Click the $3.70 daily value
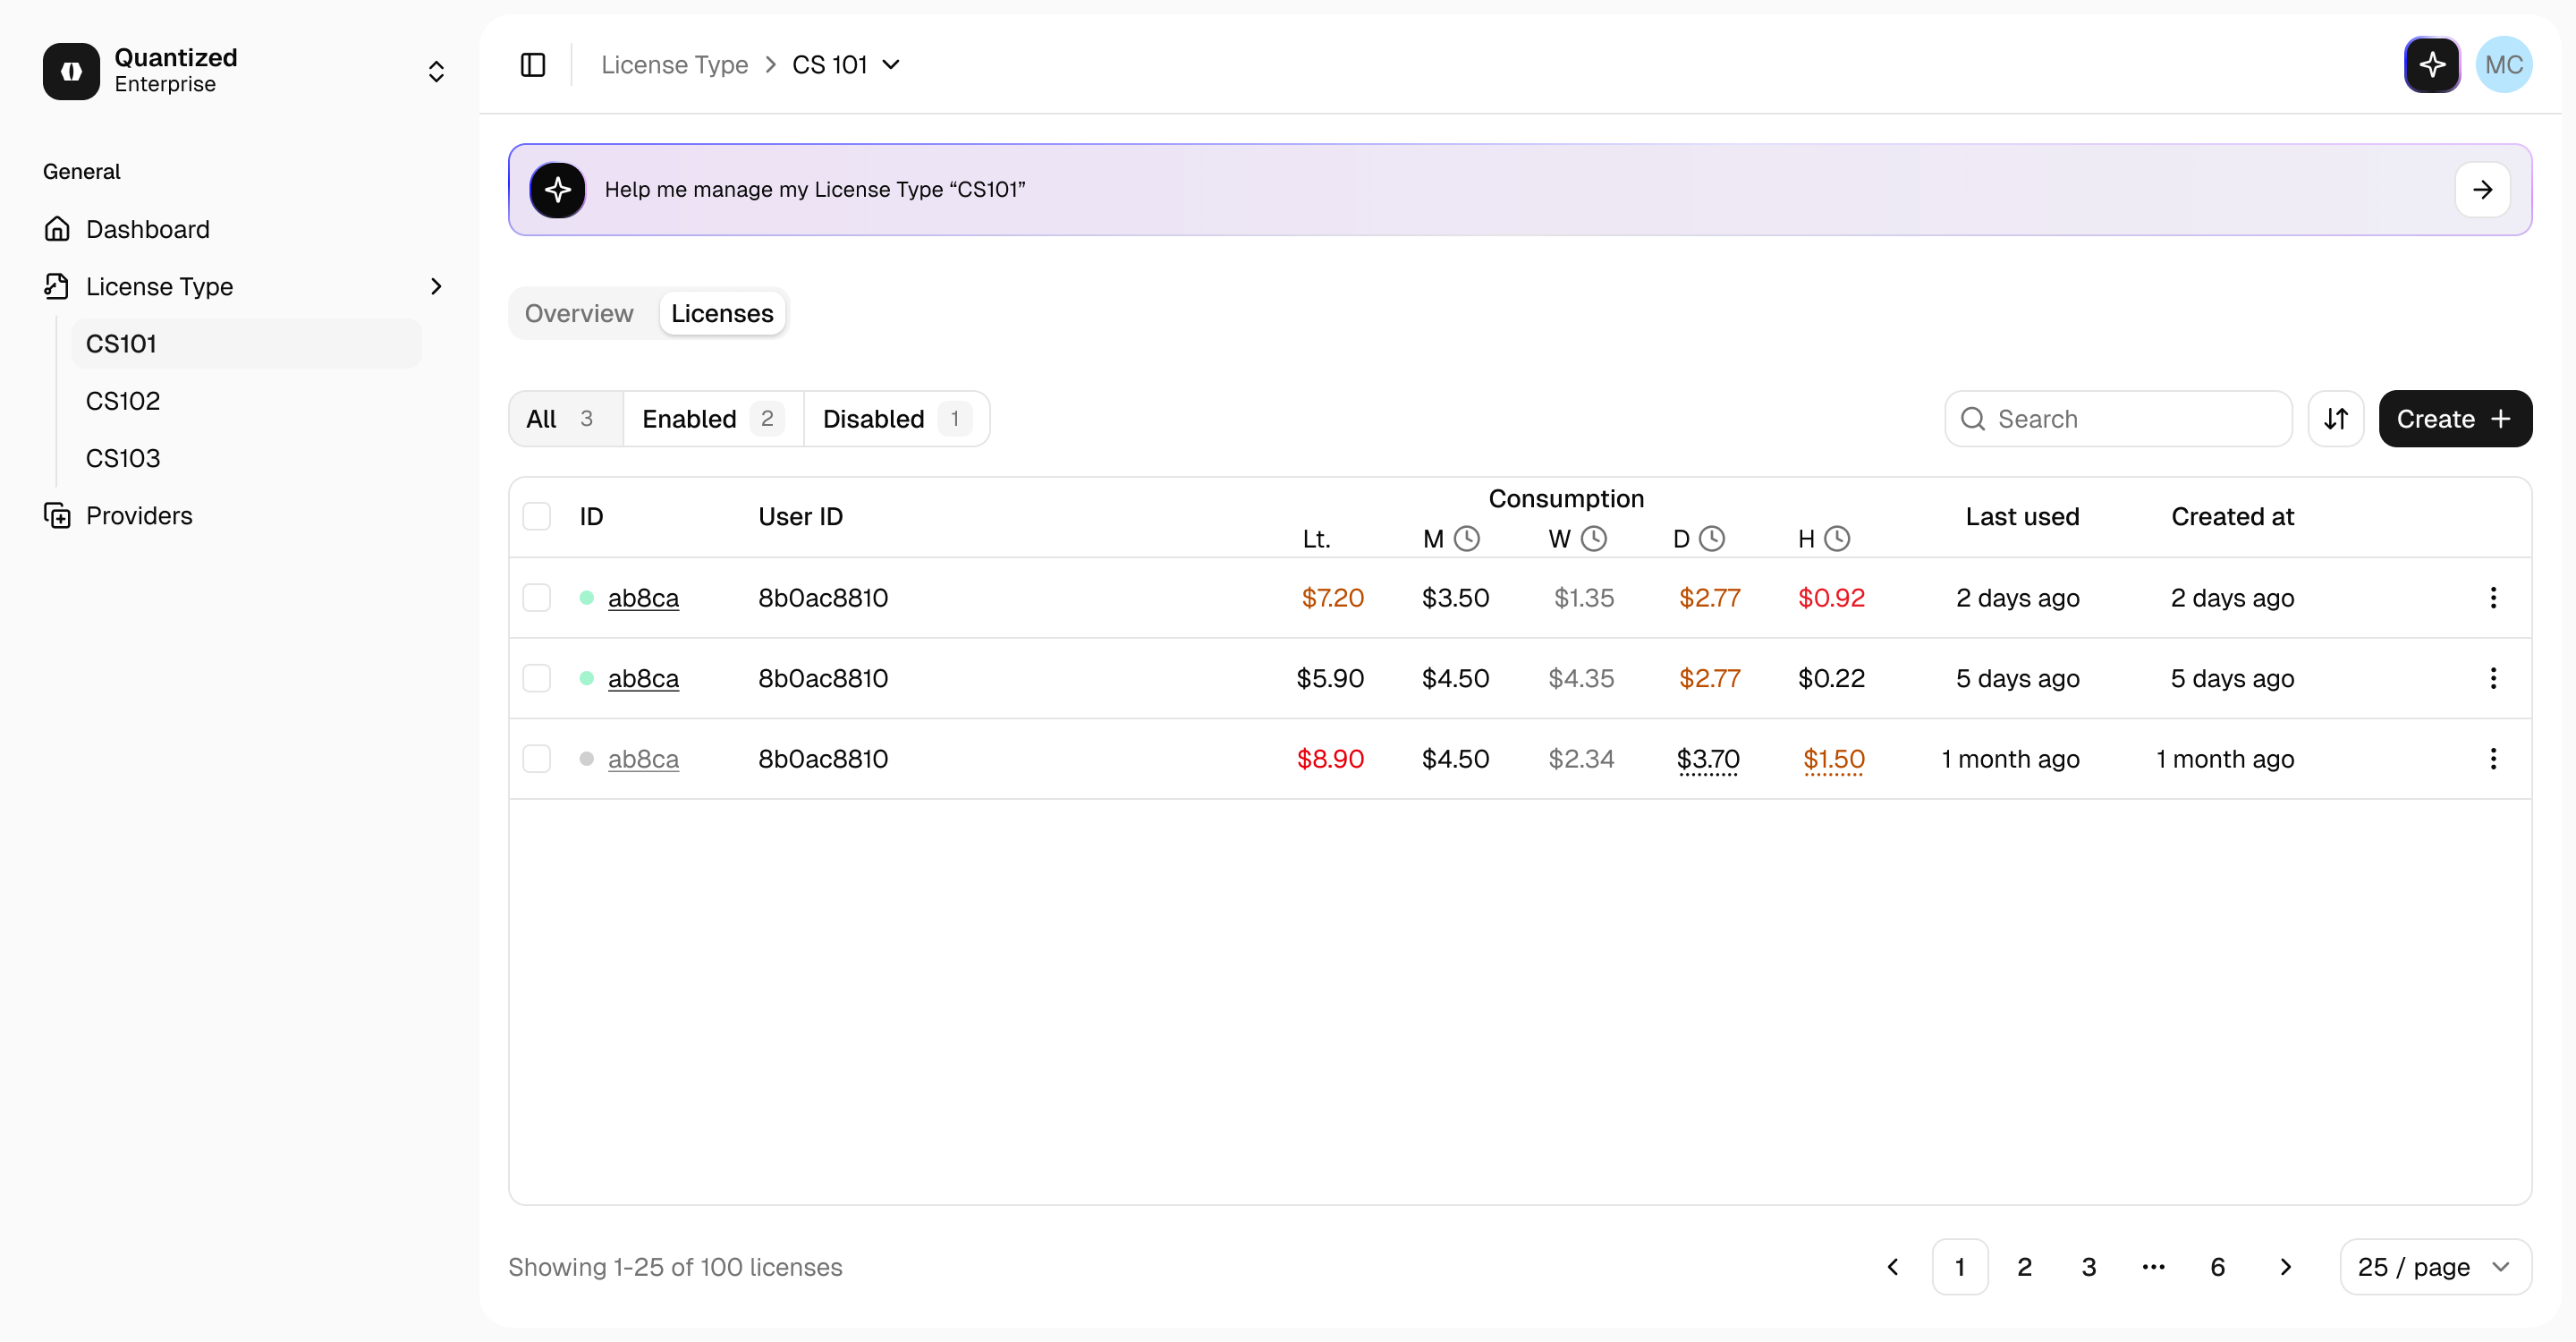Image resolution: width=2576 pixels, height=1342 pixels. (x=1708, y=759)
